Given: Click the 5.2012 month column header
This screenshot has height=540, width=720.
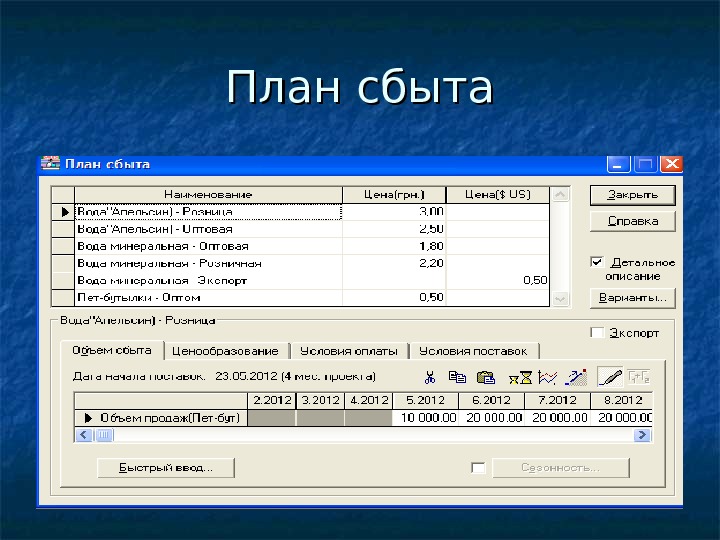Looking at the screenshot, I should pos(425,400).
